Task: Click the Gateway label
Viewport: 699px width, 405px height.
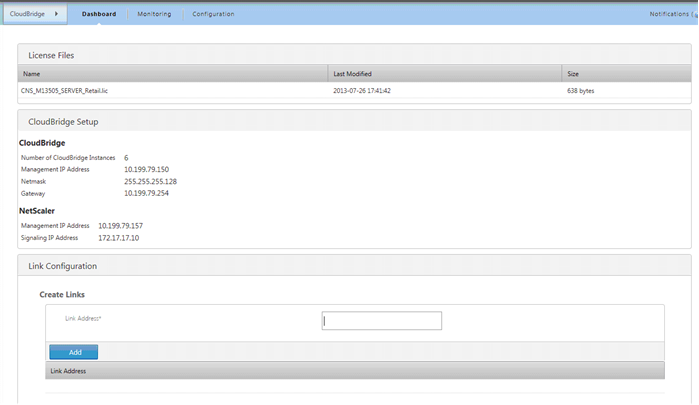Action: coord(33,194)
